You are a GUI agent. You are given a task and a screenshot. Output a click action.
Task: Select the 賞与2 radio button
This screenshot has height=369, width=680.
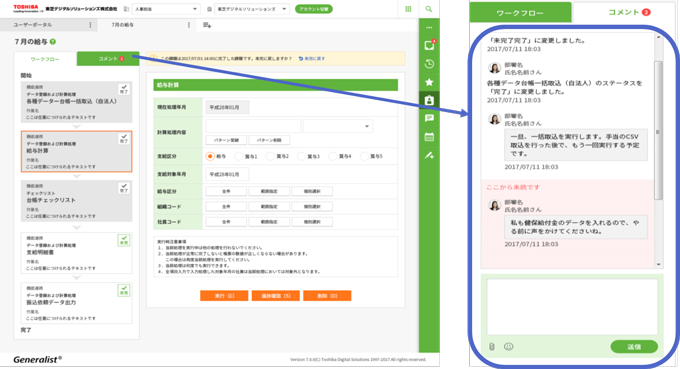[270, 156]
